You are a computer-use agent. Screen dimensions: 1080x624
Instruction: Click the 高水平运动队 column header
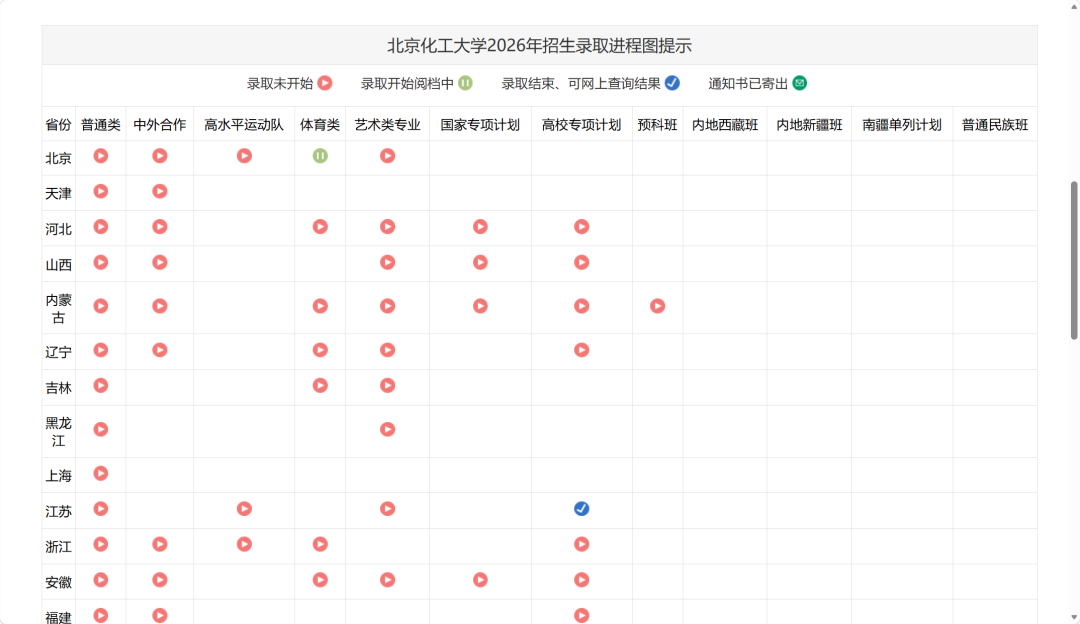[x=244, y=125]
